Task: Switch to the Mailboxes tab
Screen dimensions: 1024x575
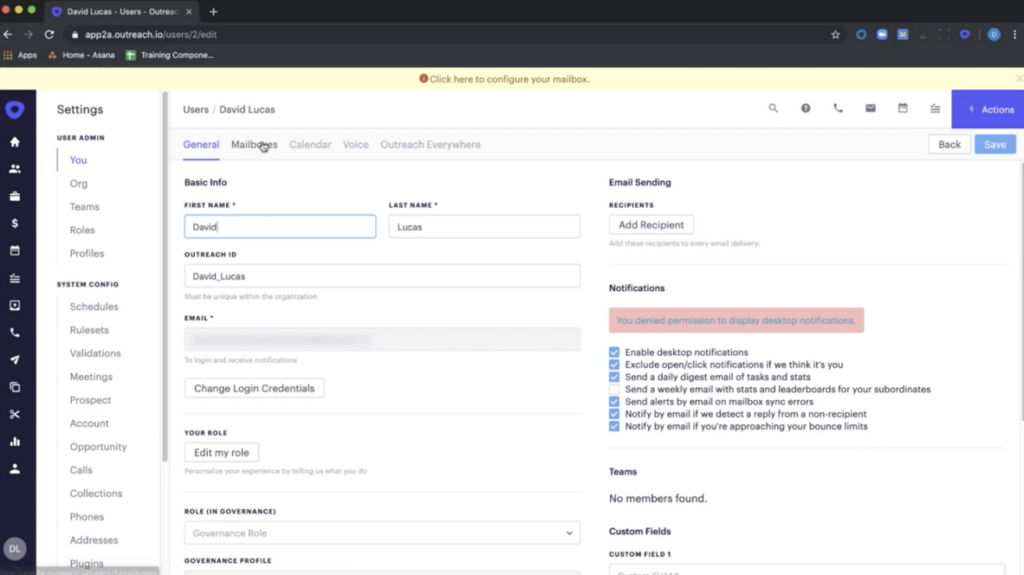Action: tap(254, 144)
